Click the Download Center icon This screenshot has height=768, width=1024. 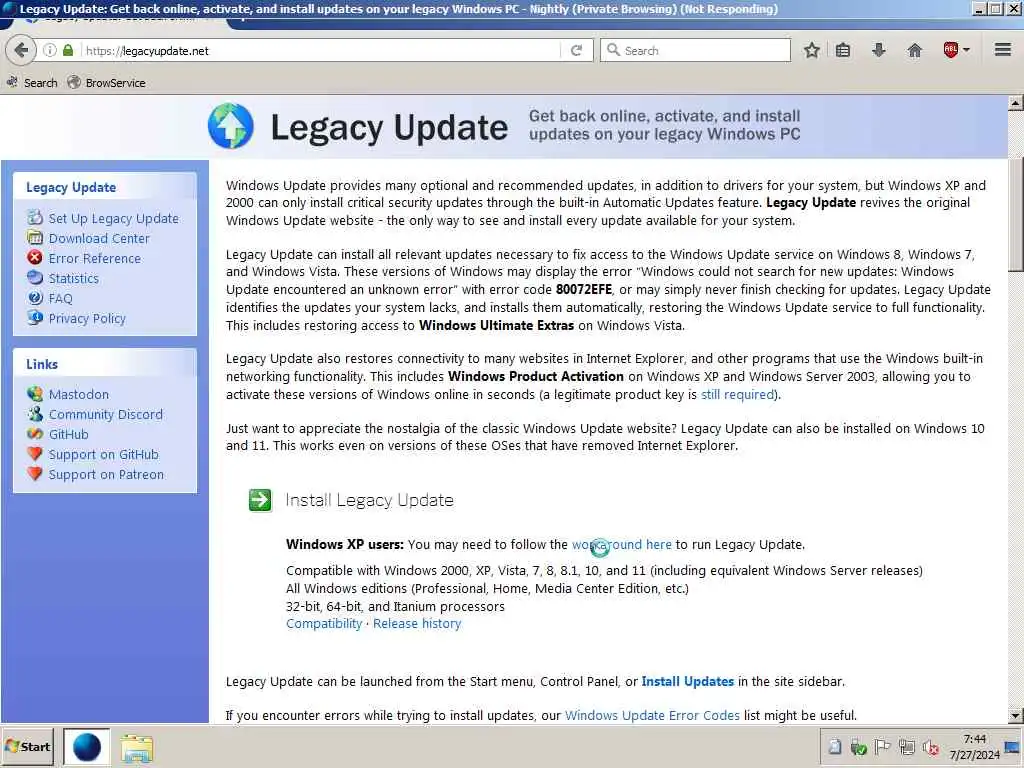coord(35,238)
